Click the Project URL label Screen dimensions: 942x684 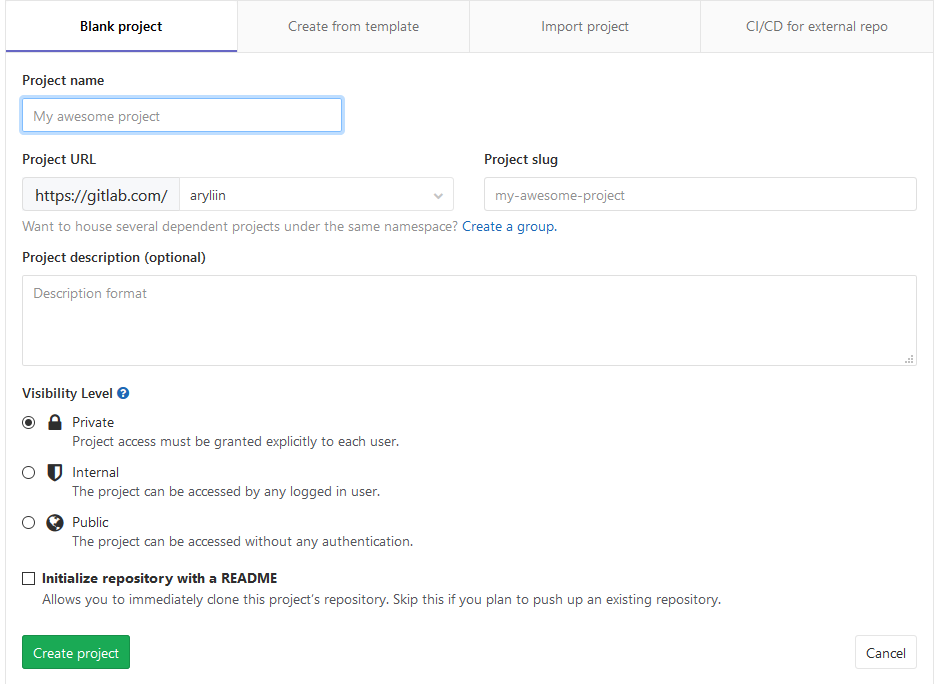pyautogui.click(x=59, y=159)
